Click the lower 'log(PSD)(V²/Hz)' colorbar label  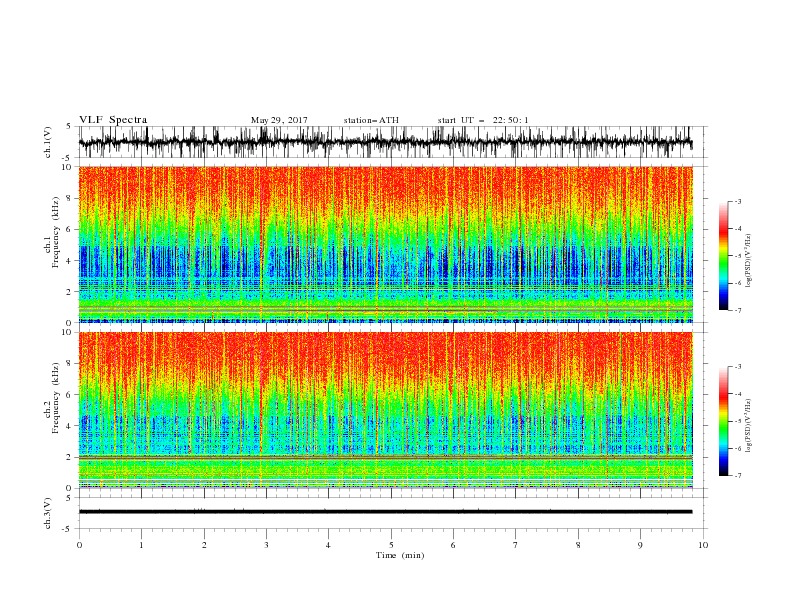pyautogui.click(x=748, y=426)
